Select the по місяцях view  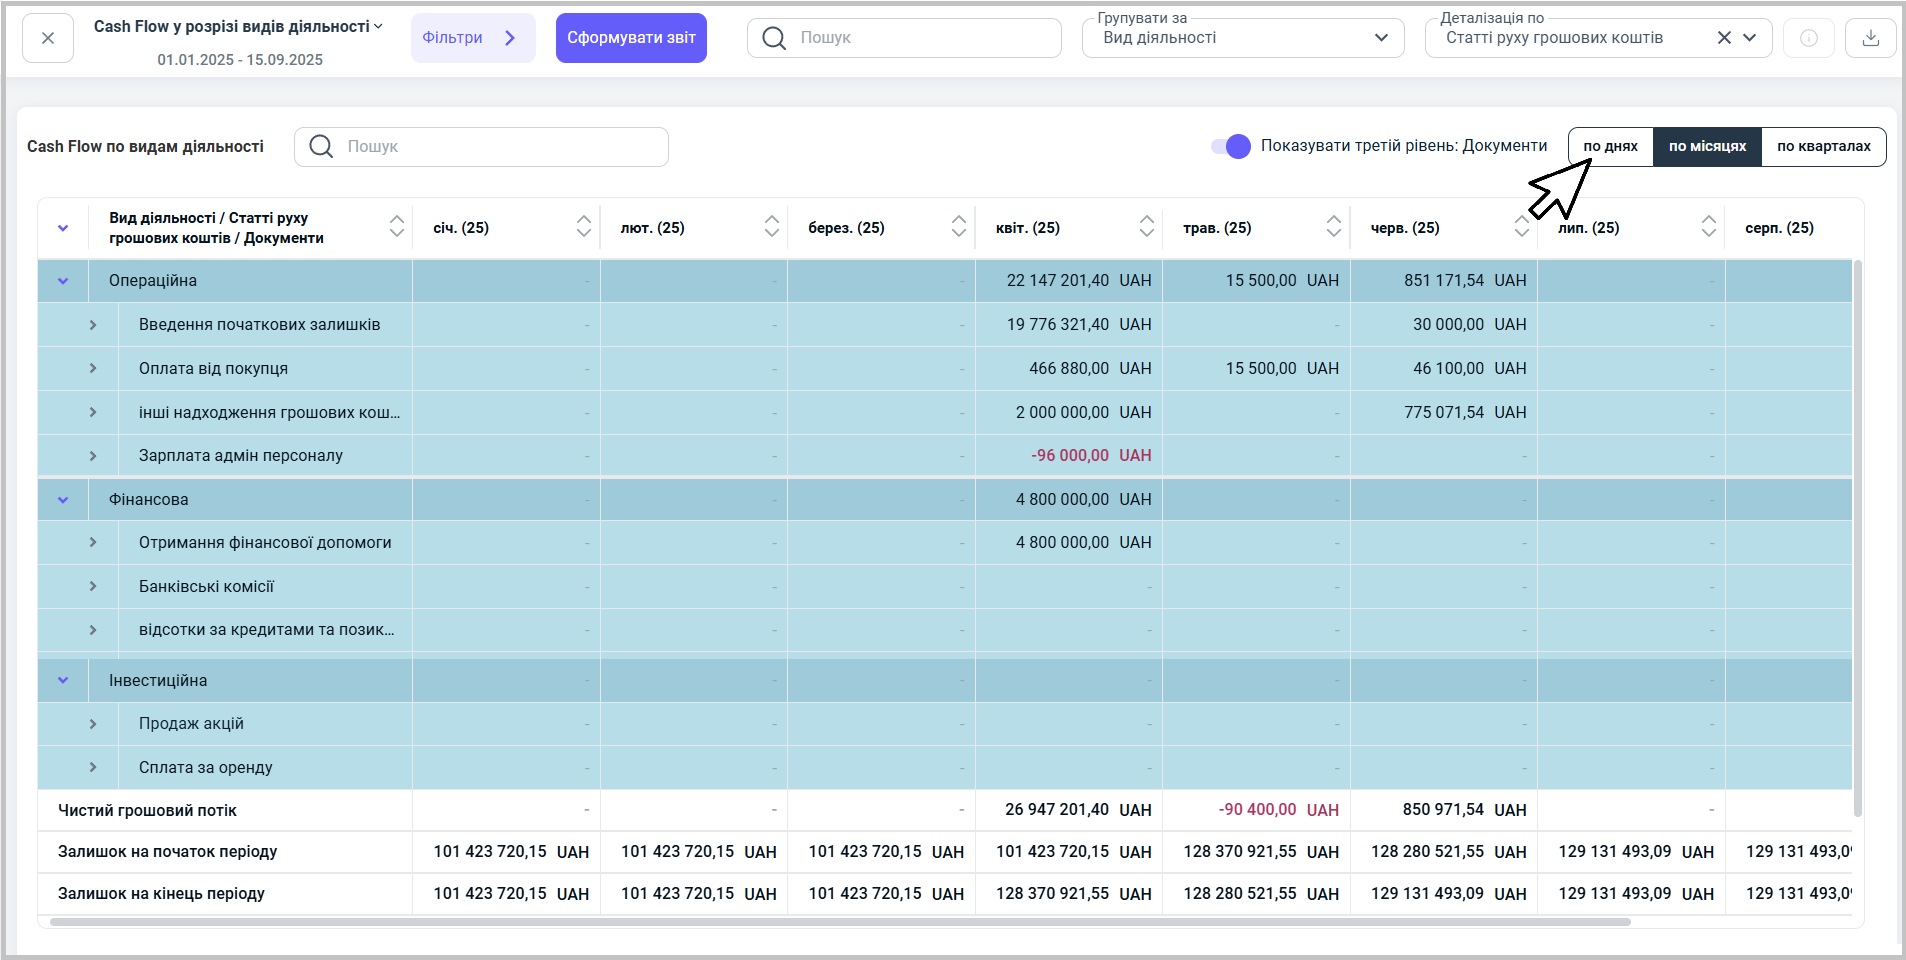tap(1707, 146)
